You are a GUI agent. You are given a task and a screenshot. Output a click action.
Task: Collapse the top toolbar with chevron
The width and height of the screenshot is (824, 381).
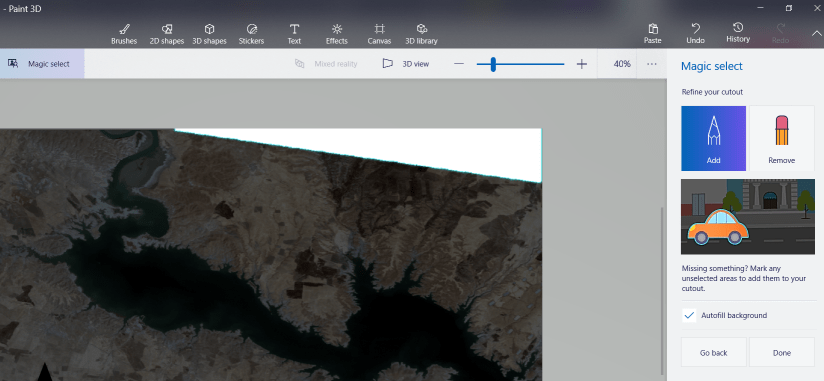(816, 33)
